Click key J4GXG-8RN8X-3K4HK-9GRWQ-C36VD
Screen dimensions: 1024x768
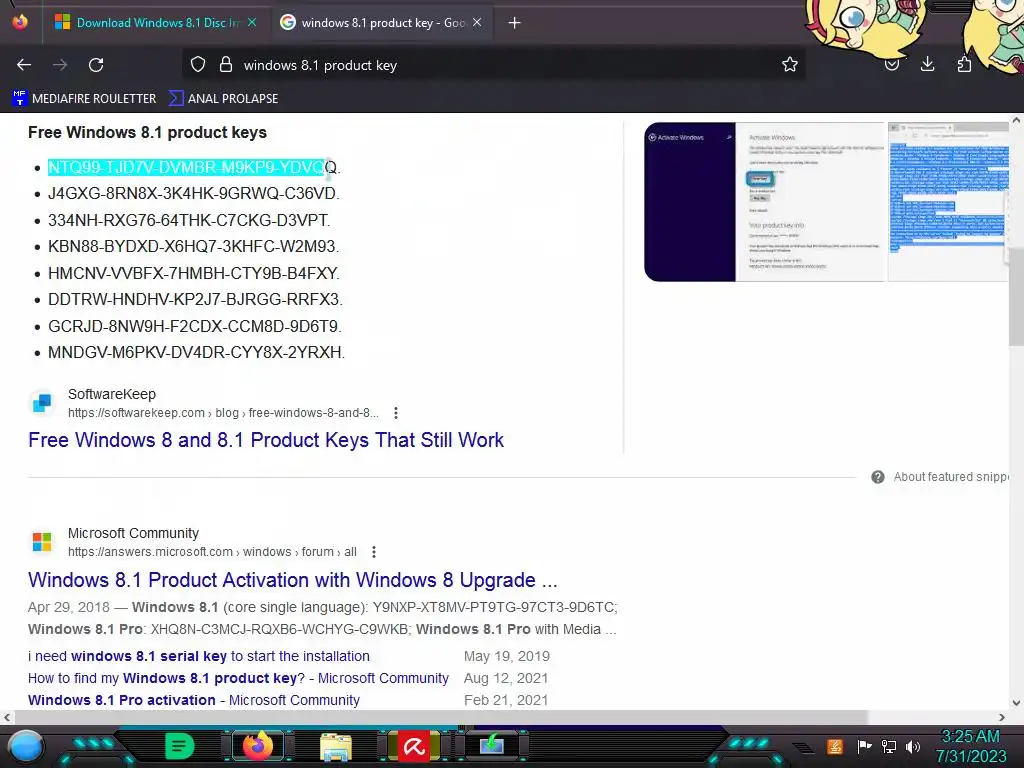pos(193,194)
